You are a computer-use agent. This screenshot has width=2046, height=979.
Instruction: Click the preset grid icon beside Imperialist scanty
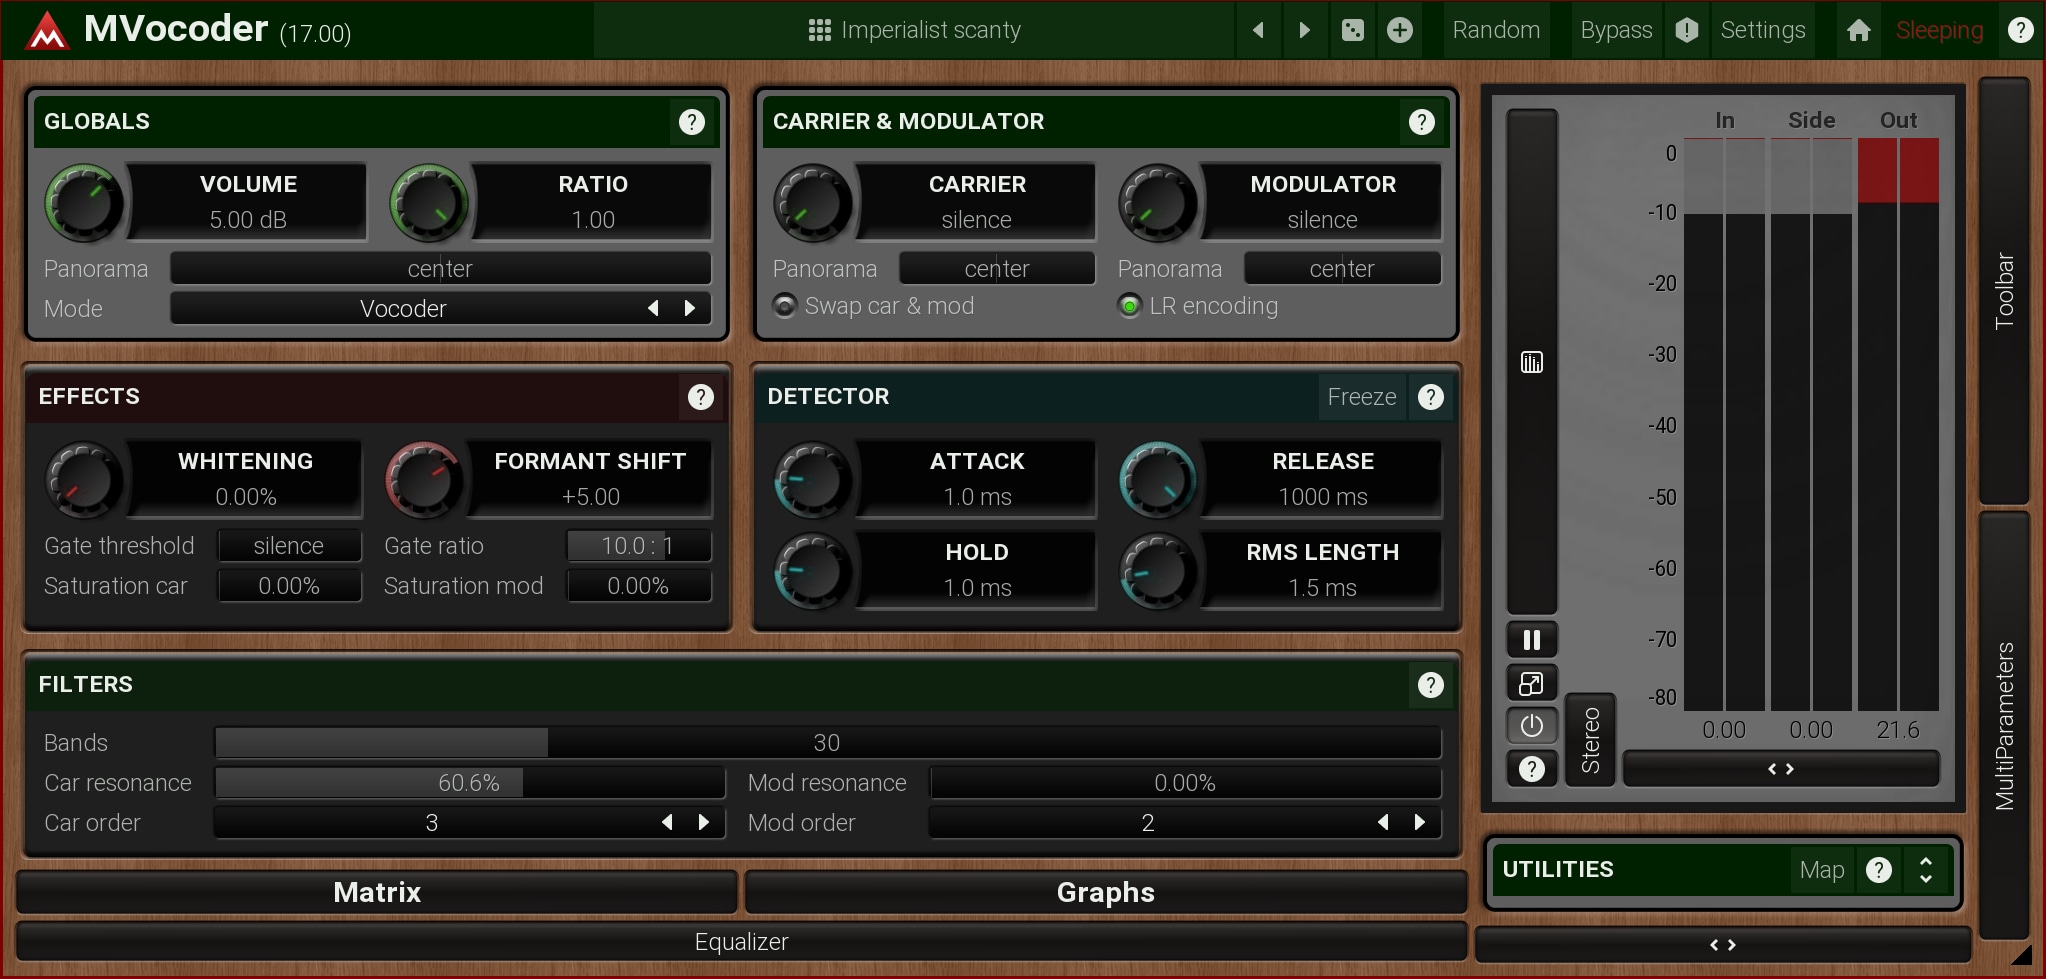819,30
